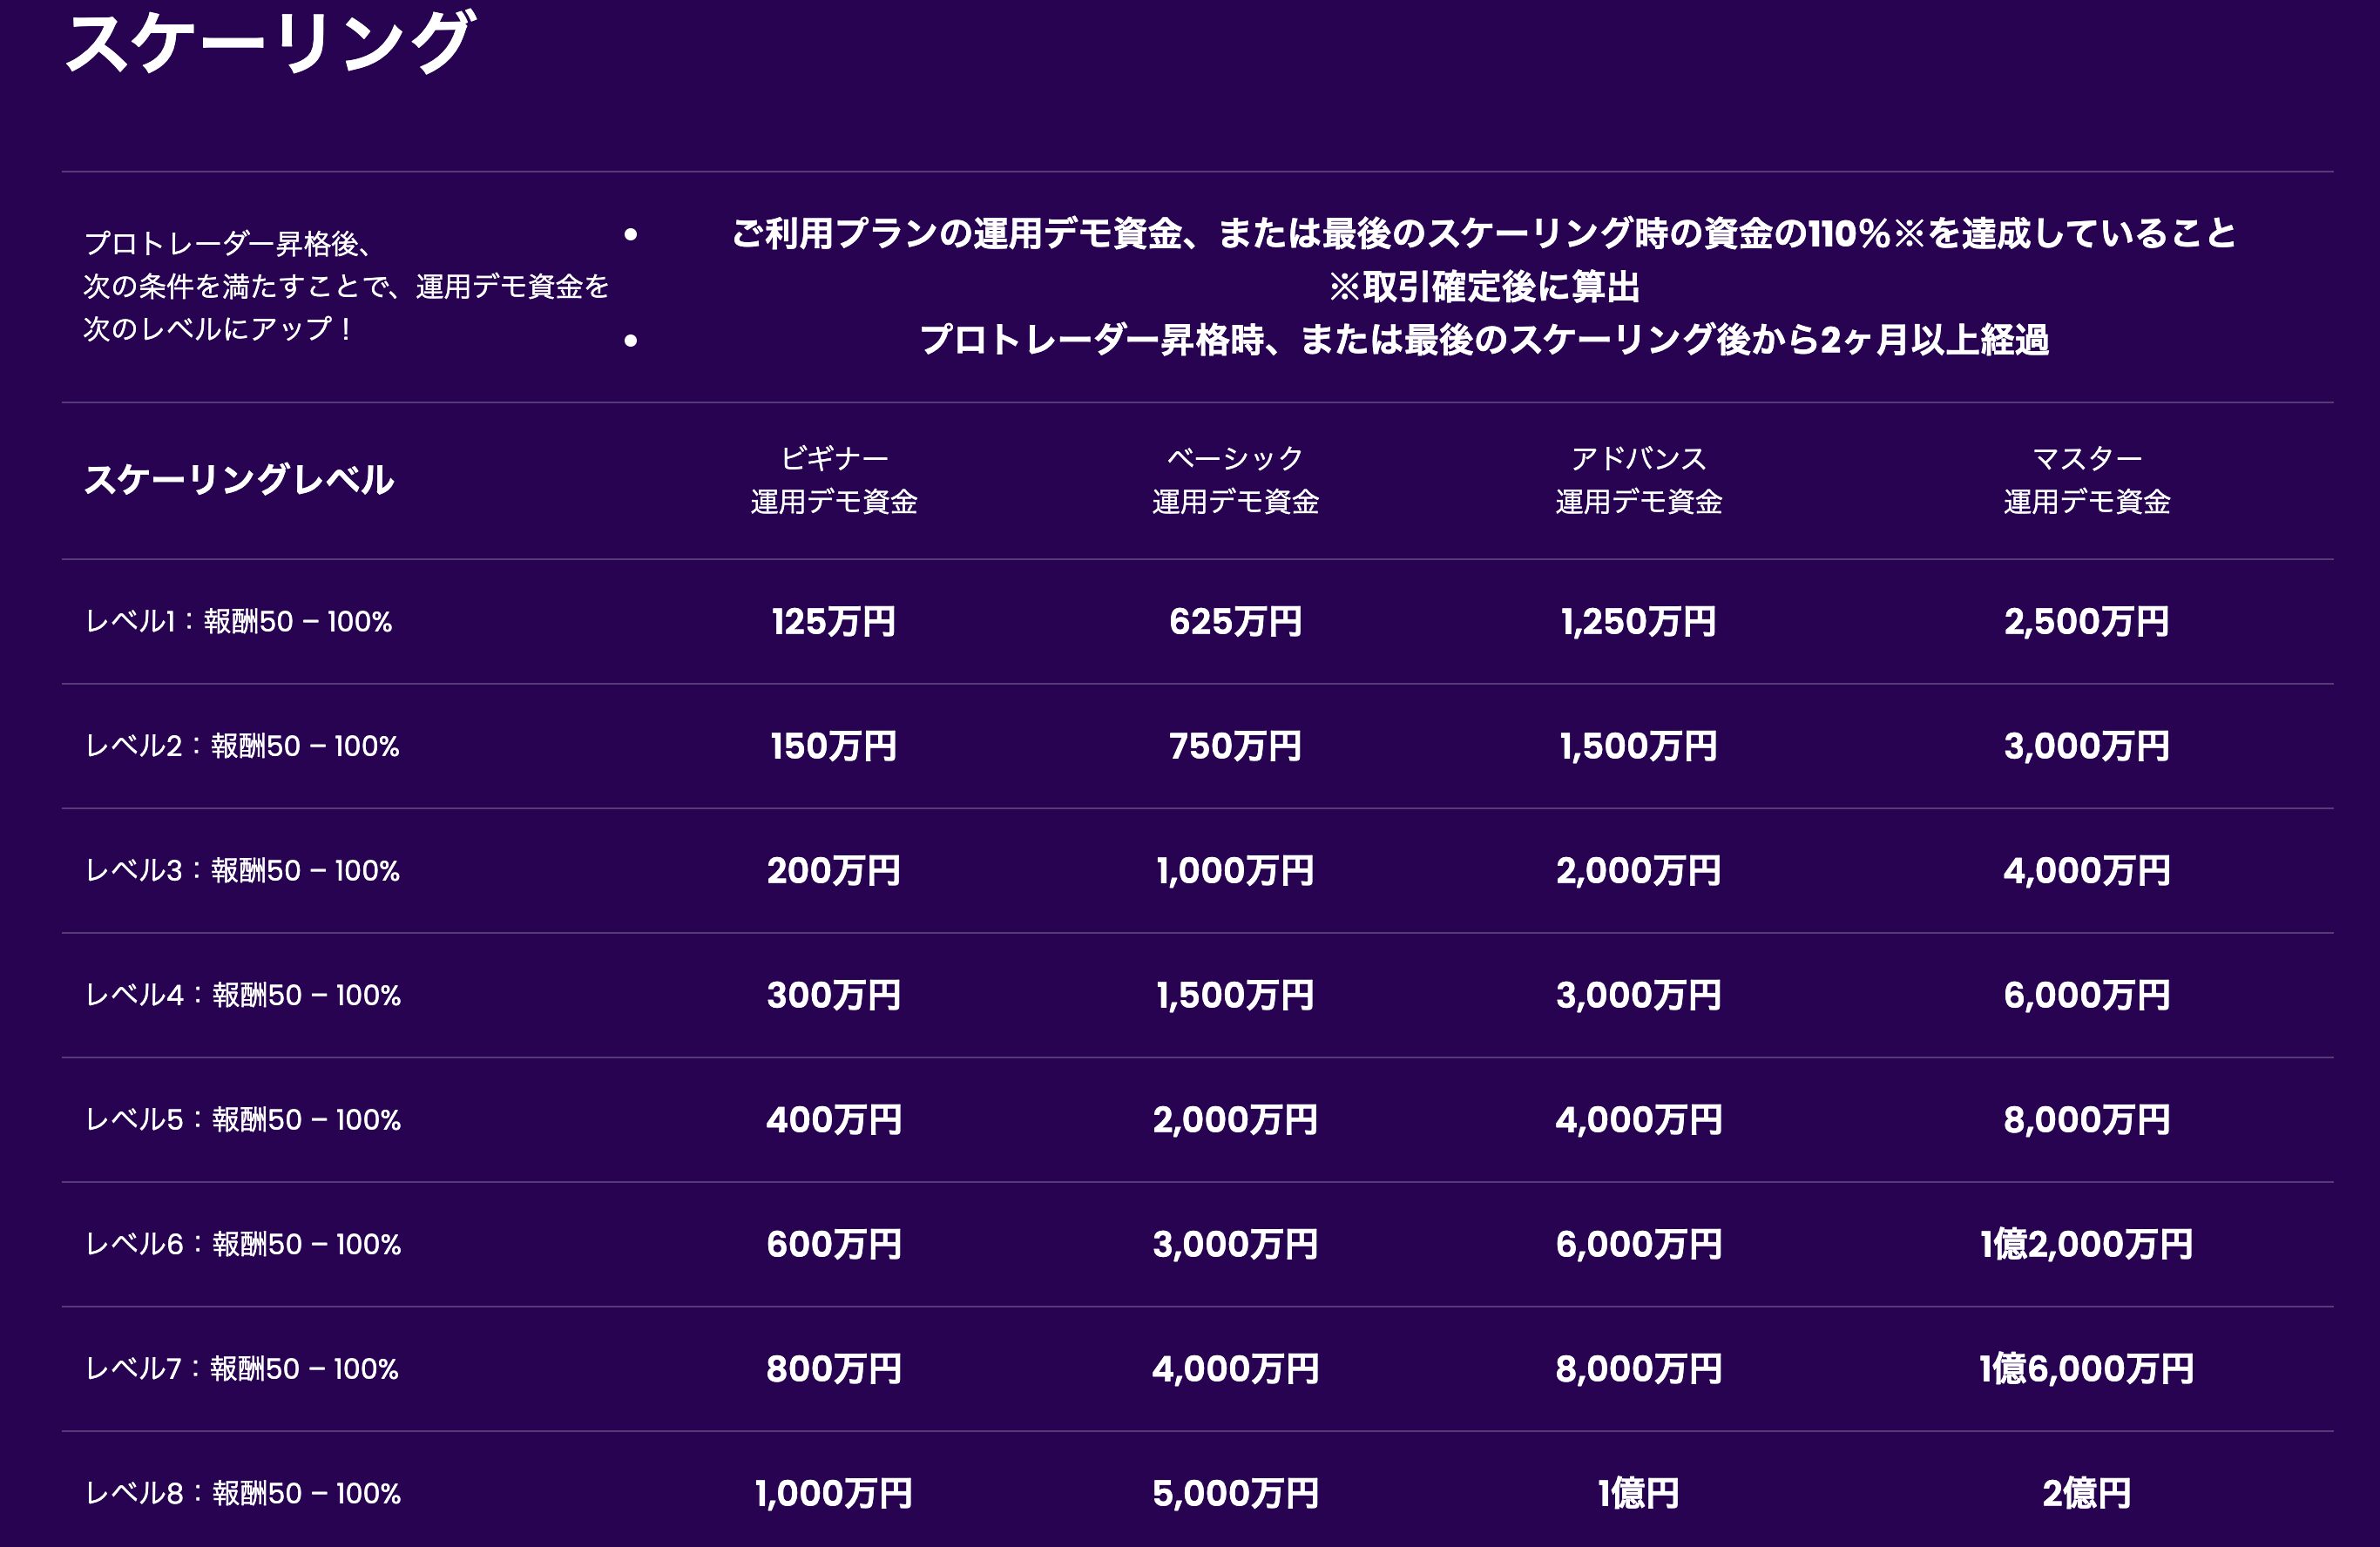Click the スケーリング page heading

point(268,42)
